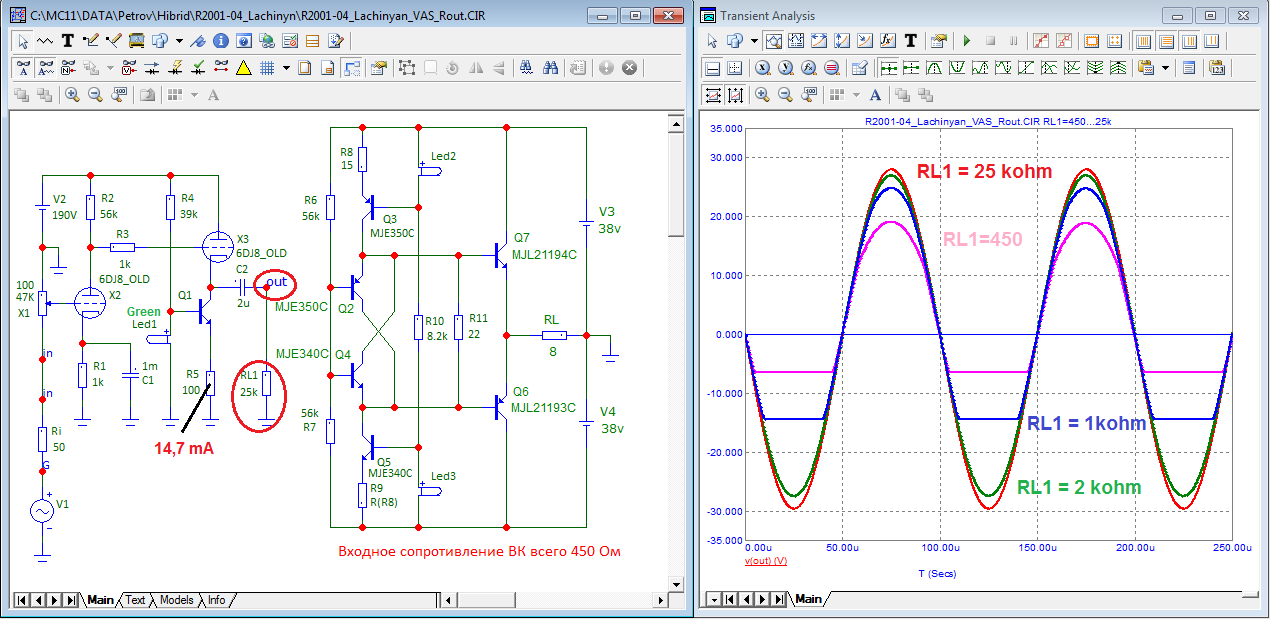Run the transient analysis with green play
The width and height of the screenshot is (1270, 619).
pyautogui.click(x=966, y=41)
